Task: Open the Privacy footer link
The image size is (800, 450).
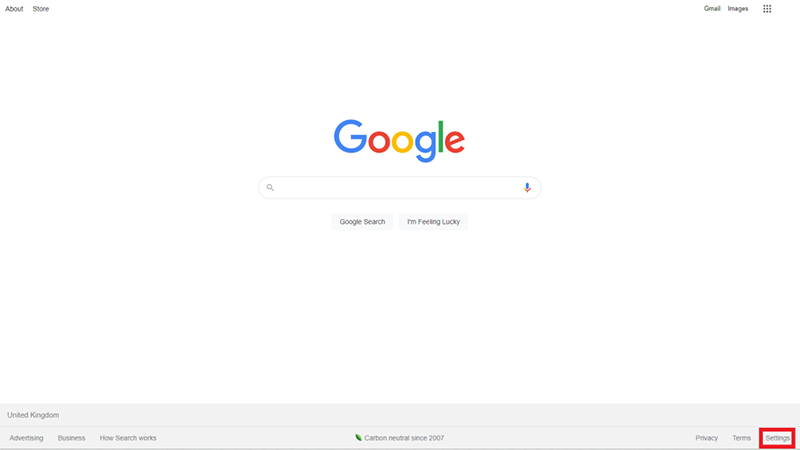Action: [707, 438]
